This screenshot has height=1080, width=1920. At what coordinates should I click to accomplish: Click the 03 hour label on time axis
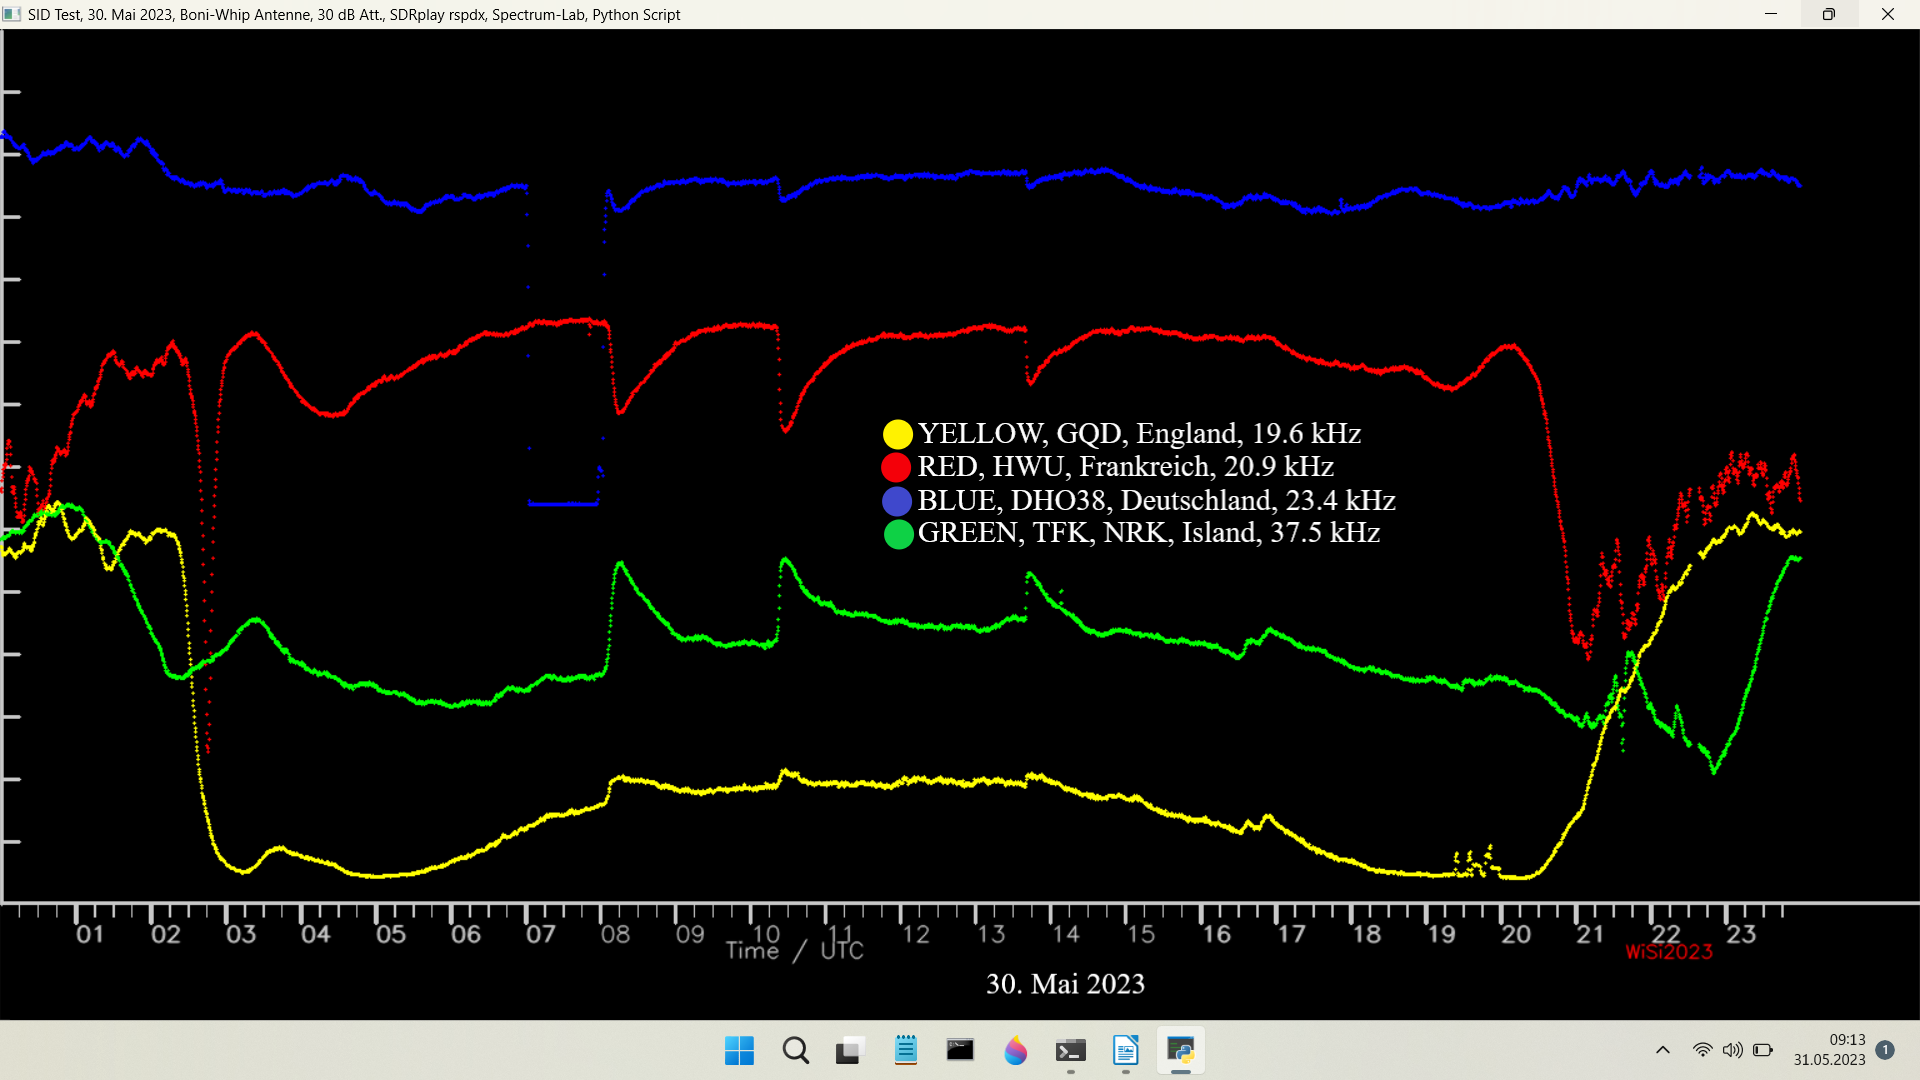(241, 934)
